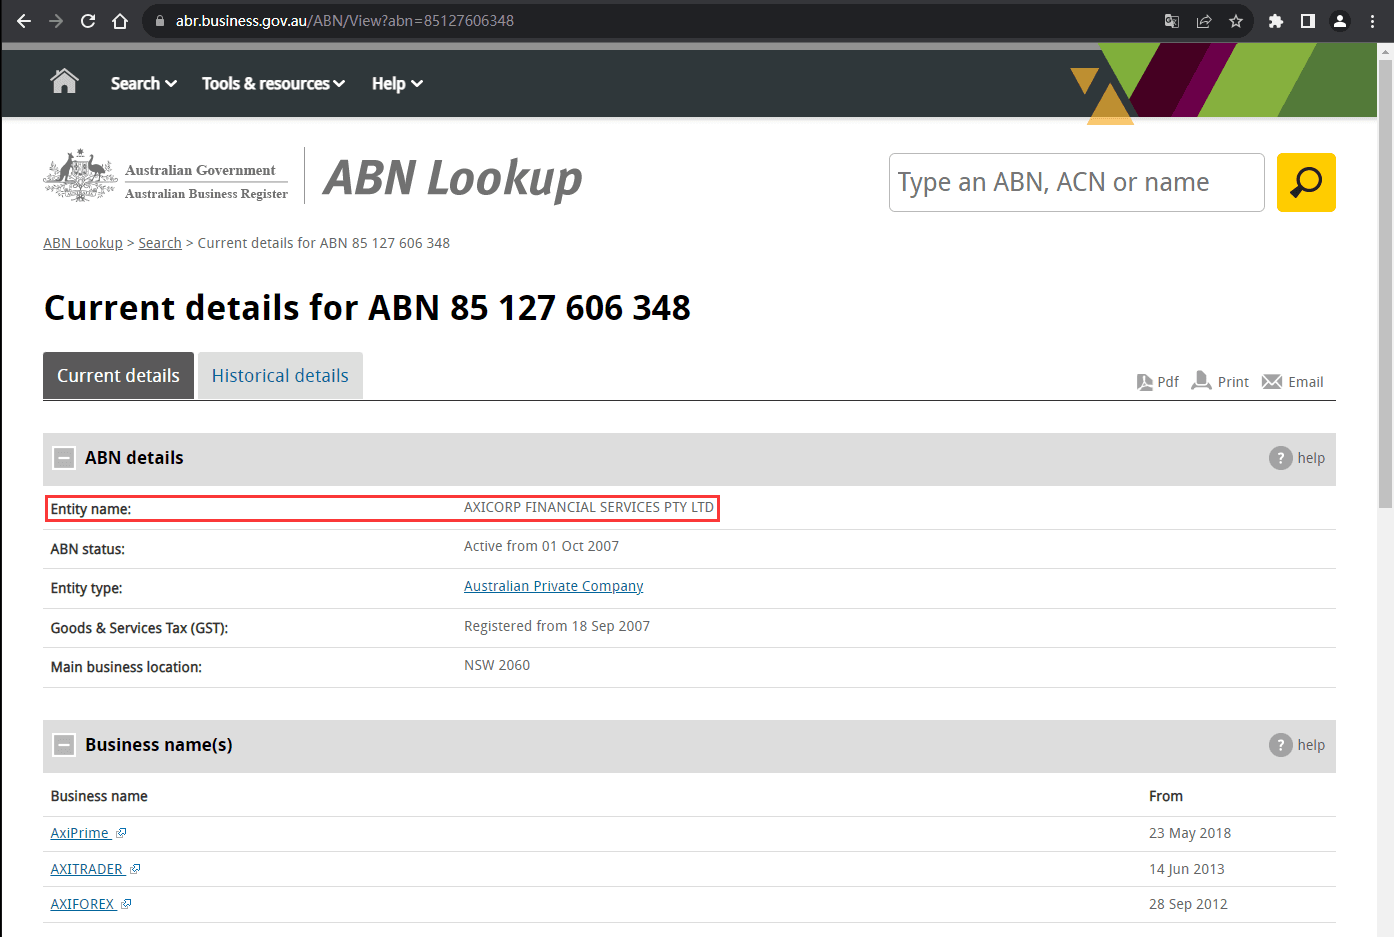Click the 'ABN status:' label

(88, 549)
